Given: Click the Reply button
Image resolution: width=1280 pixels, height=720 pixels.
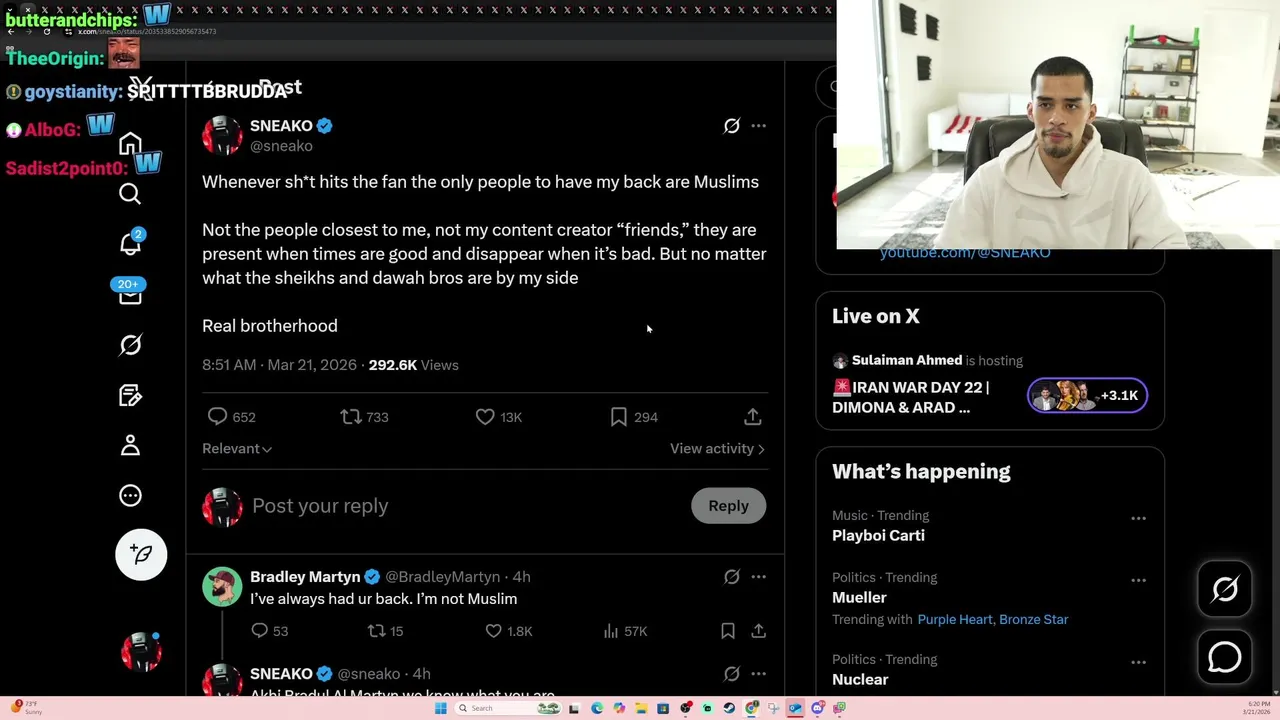Looking at the screenshot, I should tap(728, 506).
